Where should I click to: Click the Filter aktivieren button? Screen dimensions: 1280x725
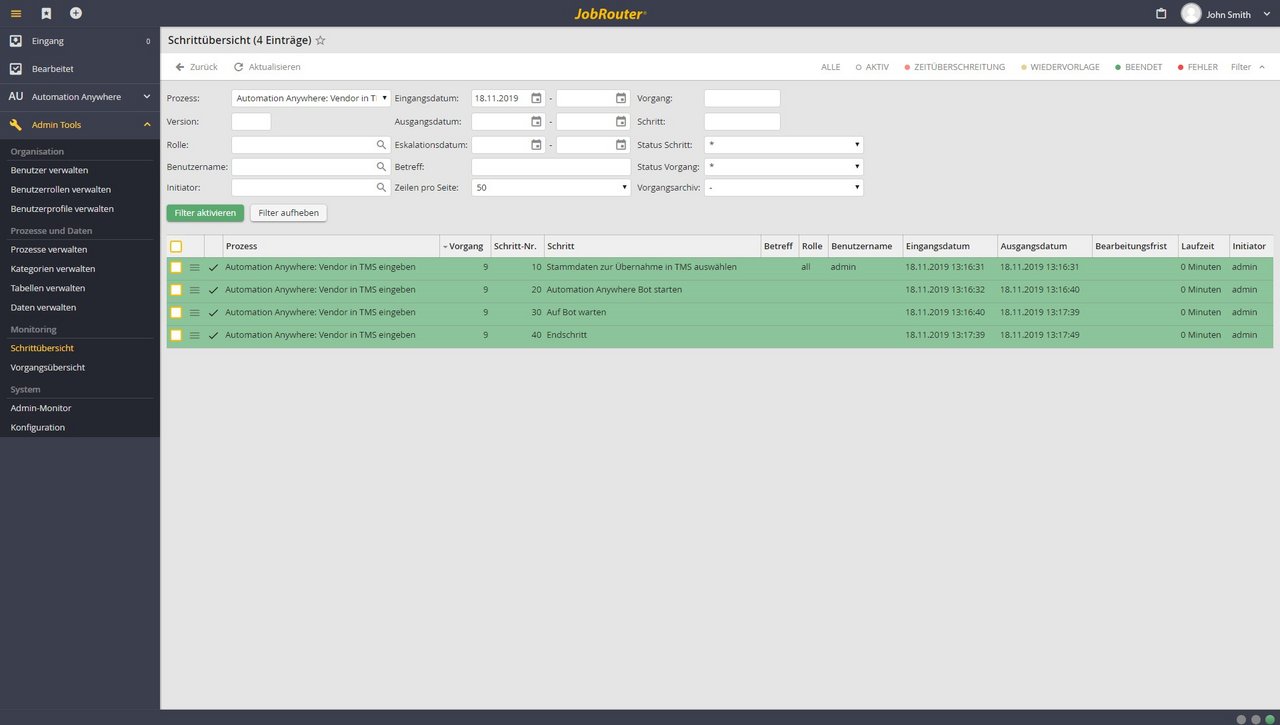click(x=205, y=213)
